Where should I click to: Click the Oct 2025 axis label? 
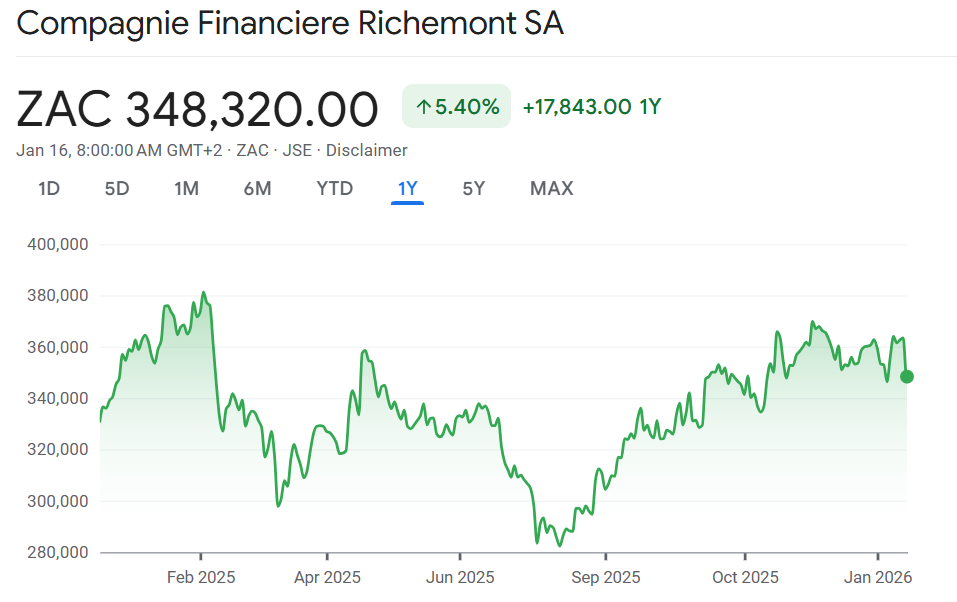point(744,577)
